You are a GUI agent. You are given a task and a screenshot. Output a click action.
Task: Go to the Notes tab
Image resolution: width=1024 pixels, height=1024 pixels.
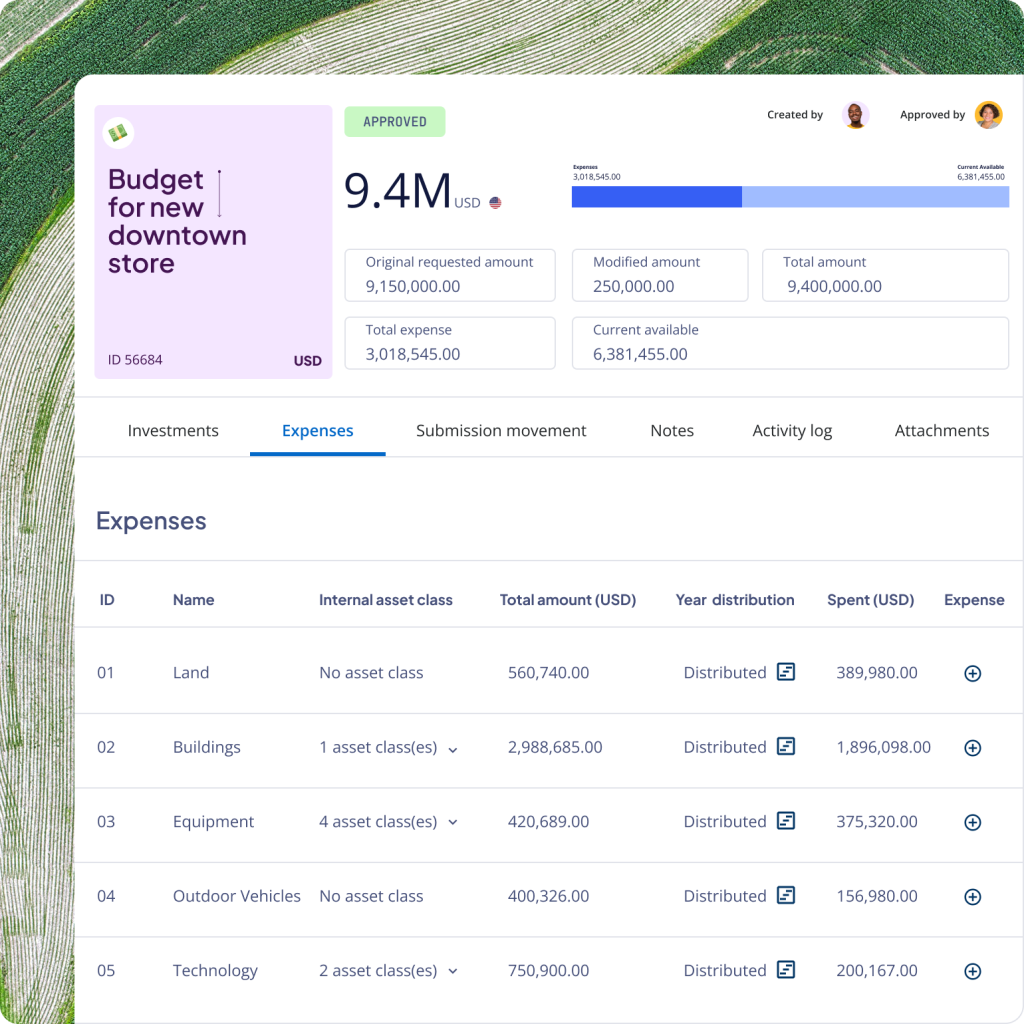[672, 431]
